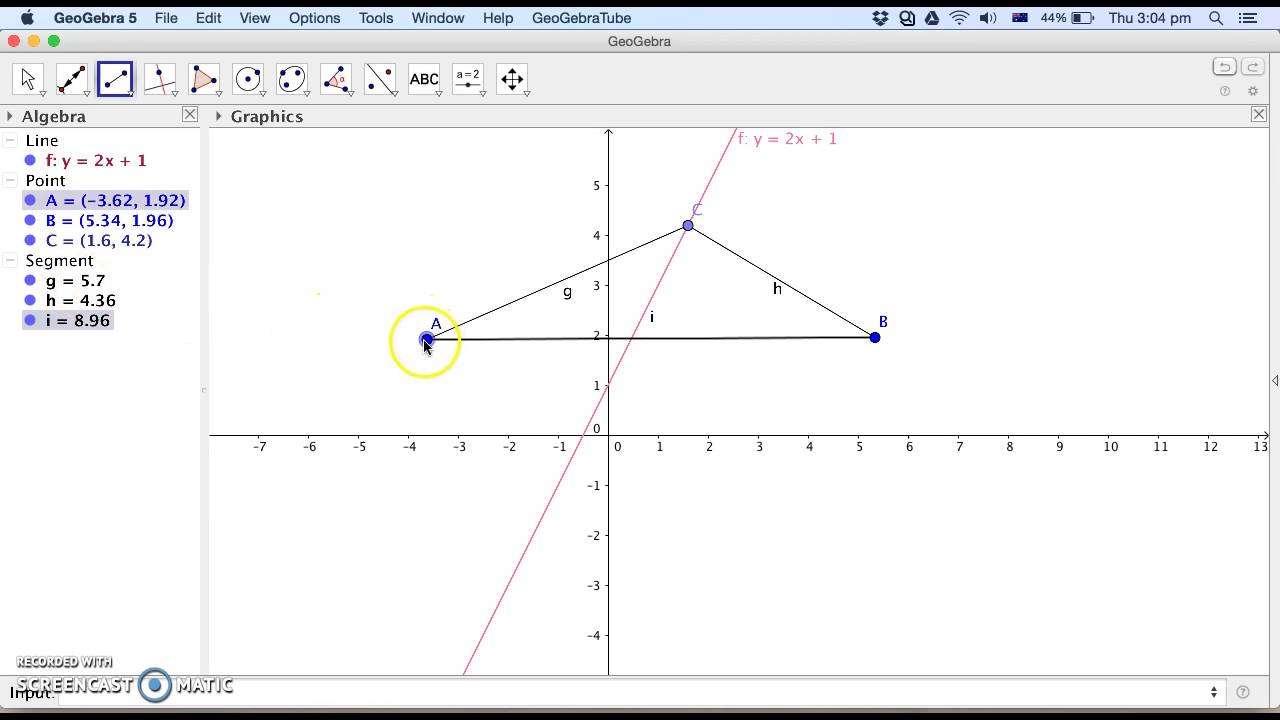1280x720 pixels.
Task: Select the Reflect about Line tool
Action: (x=380, y=79)
